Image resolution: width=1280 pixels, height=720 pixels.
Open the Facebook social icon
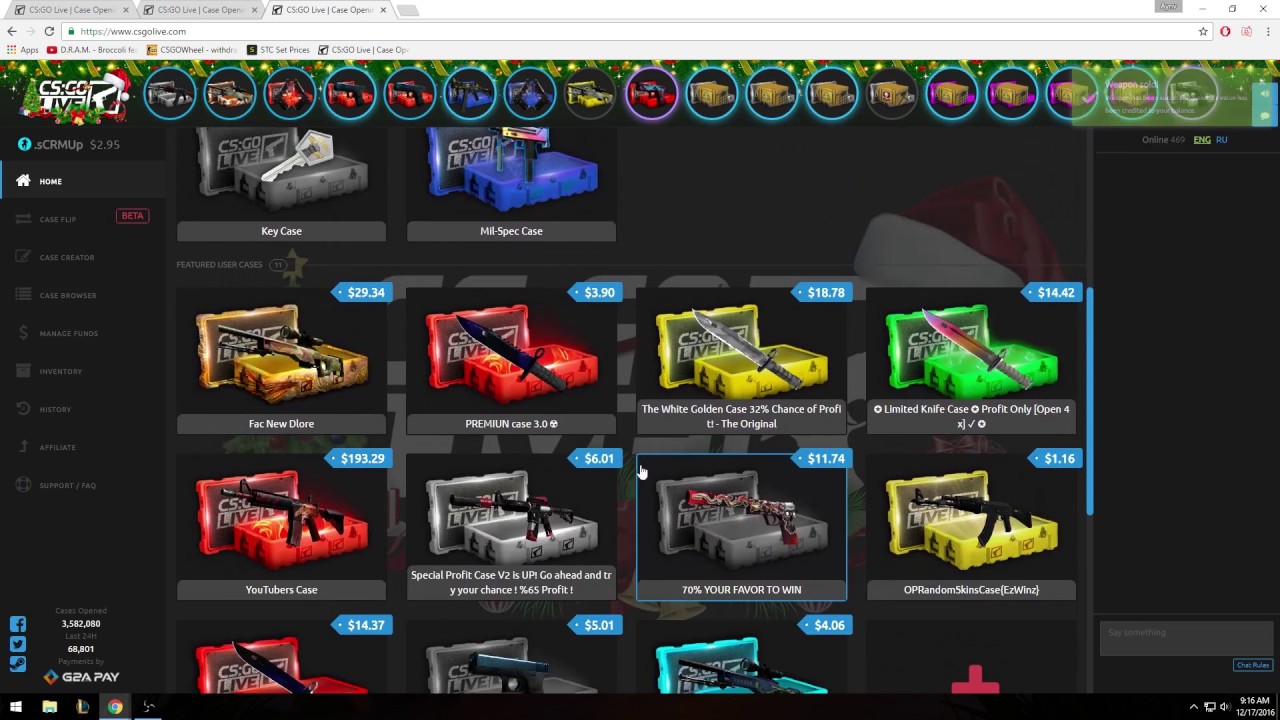18,624
